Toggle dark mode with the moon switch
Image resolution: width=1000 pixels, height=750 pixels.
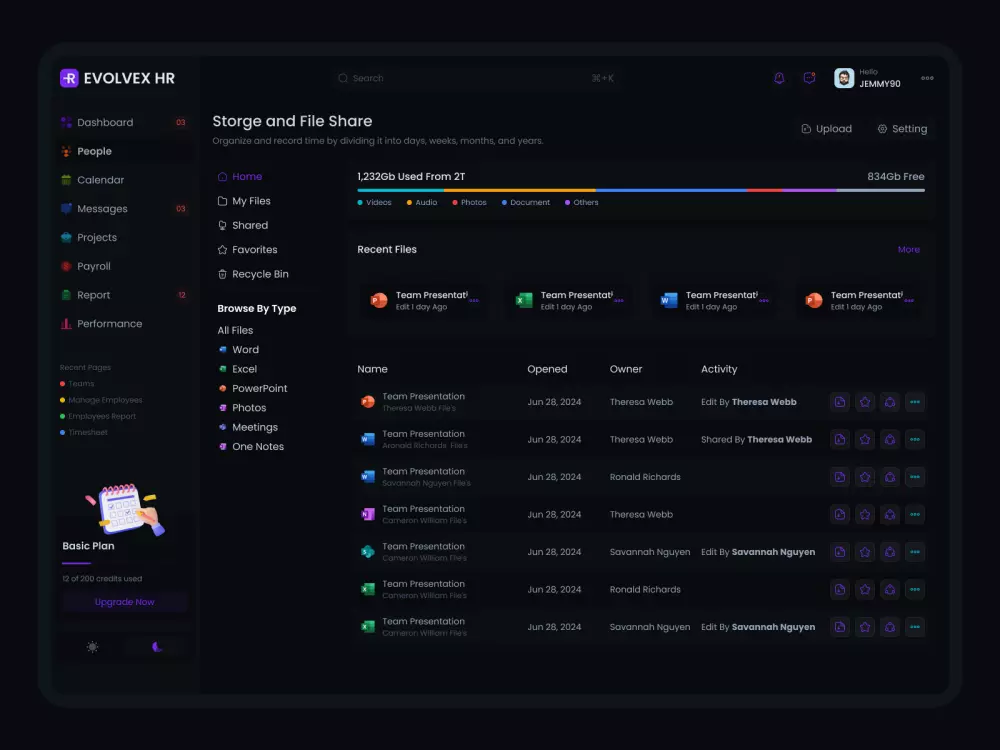pos(157,647)
